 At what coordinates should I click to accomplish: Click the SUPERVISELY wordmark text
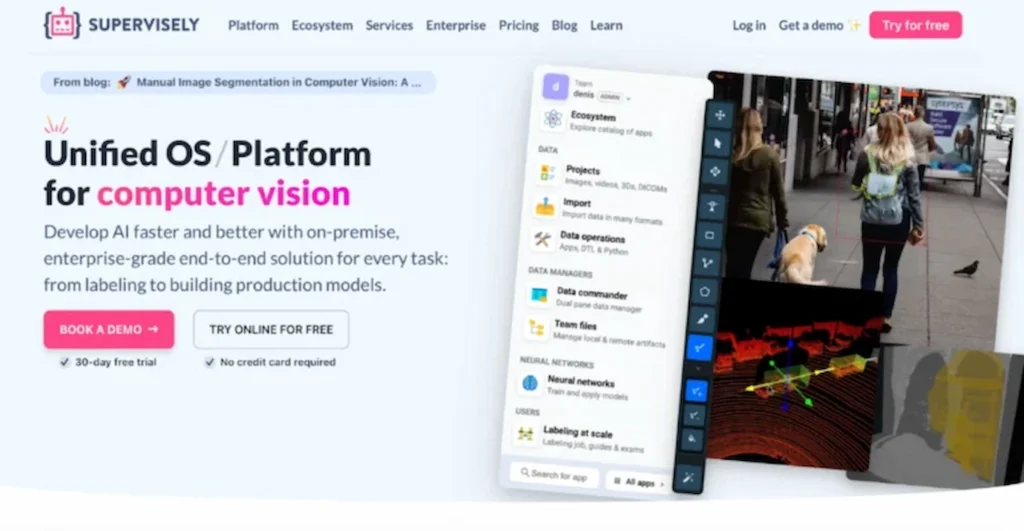[144, 25]
